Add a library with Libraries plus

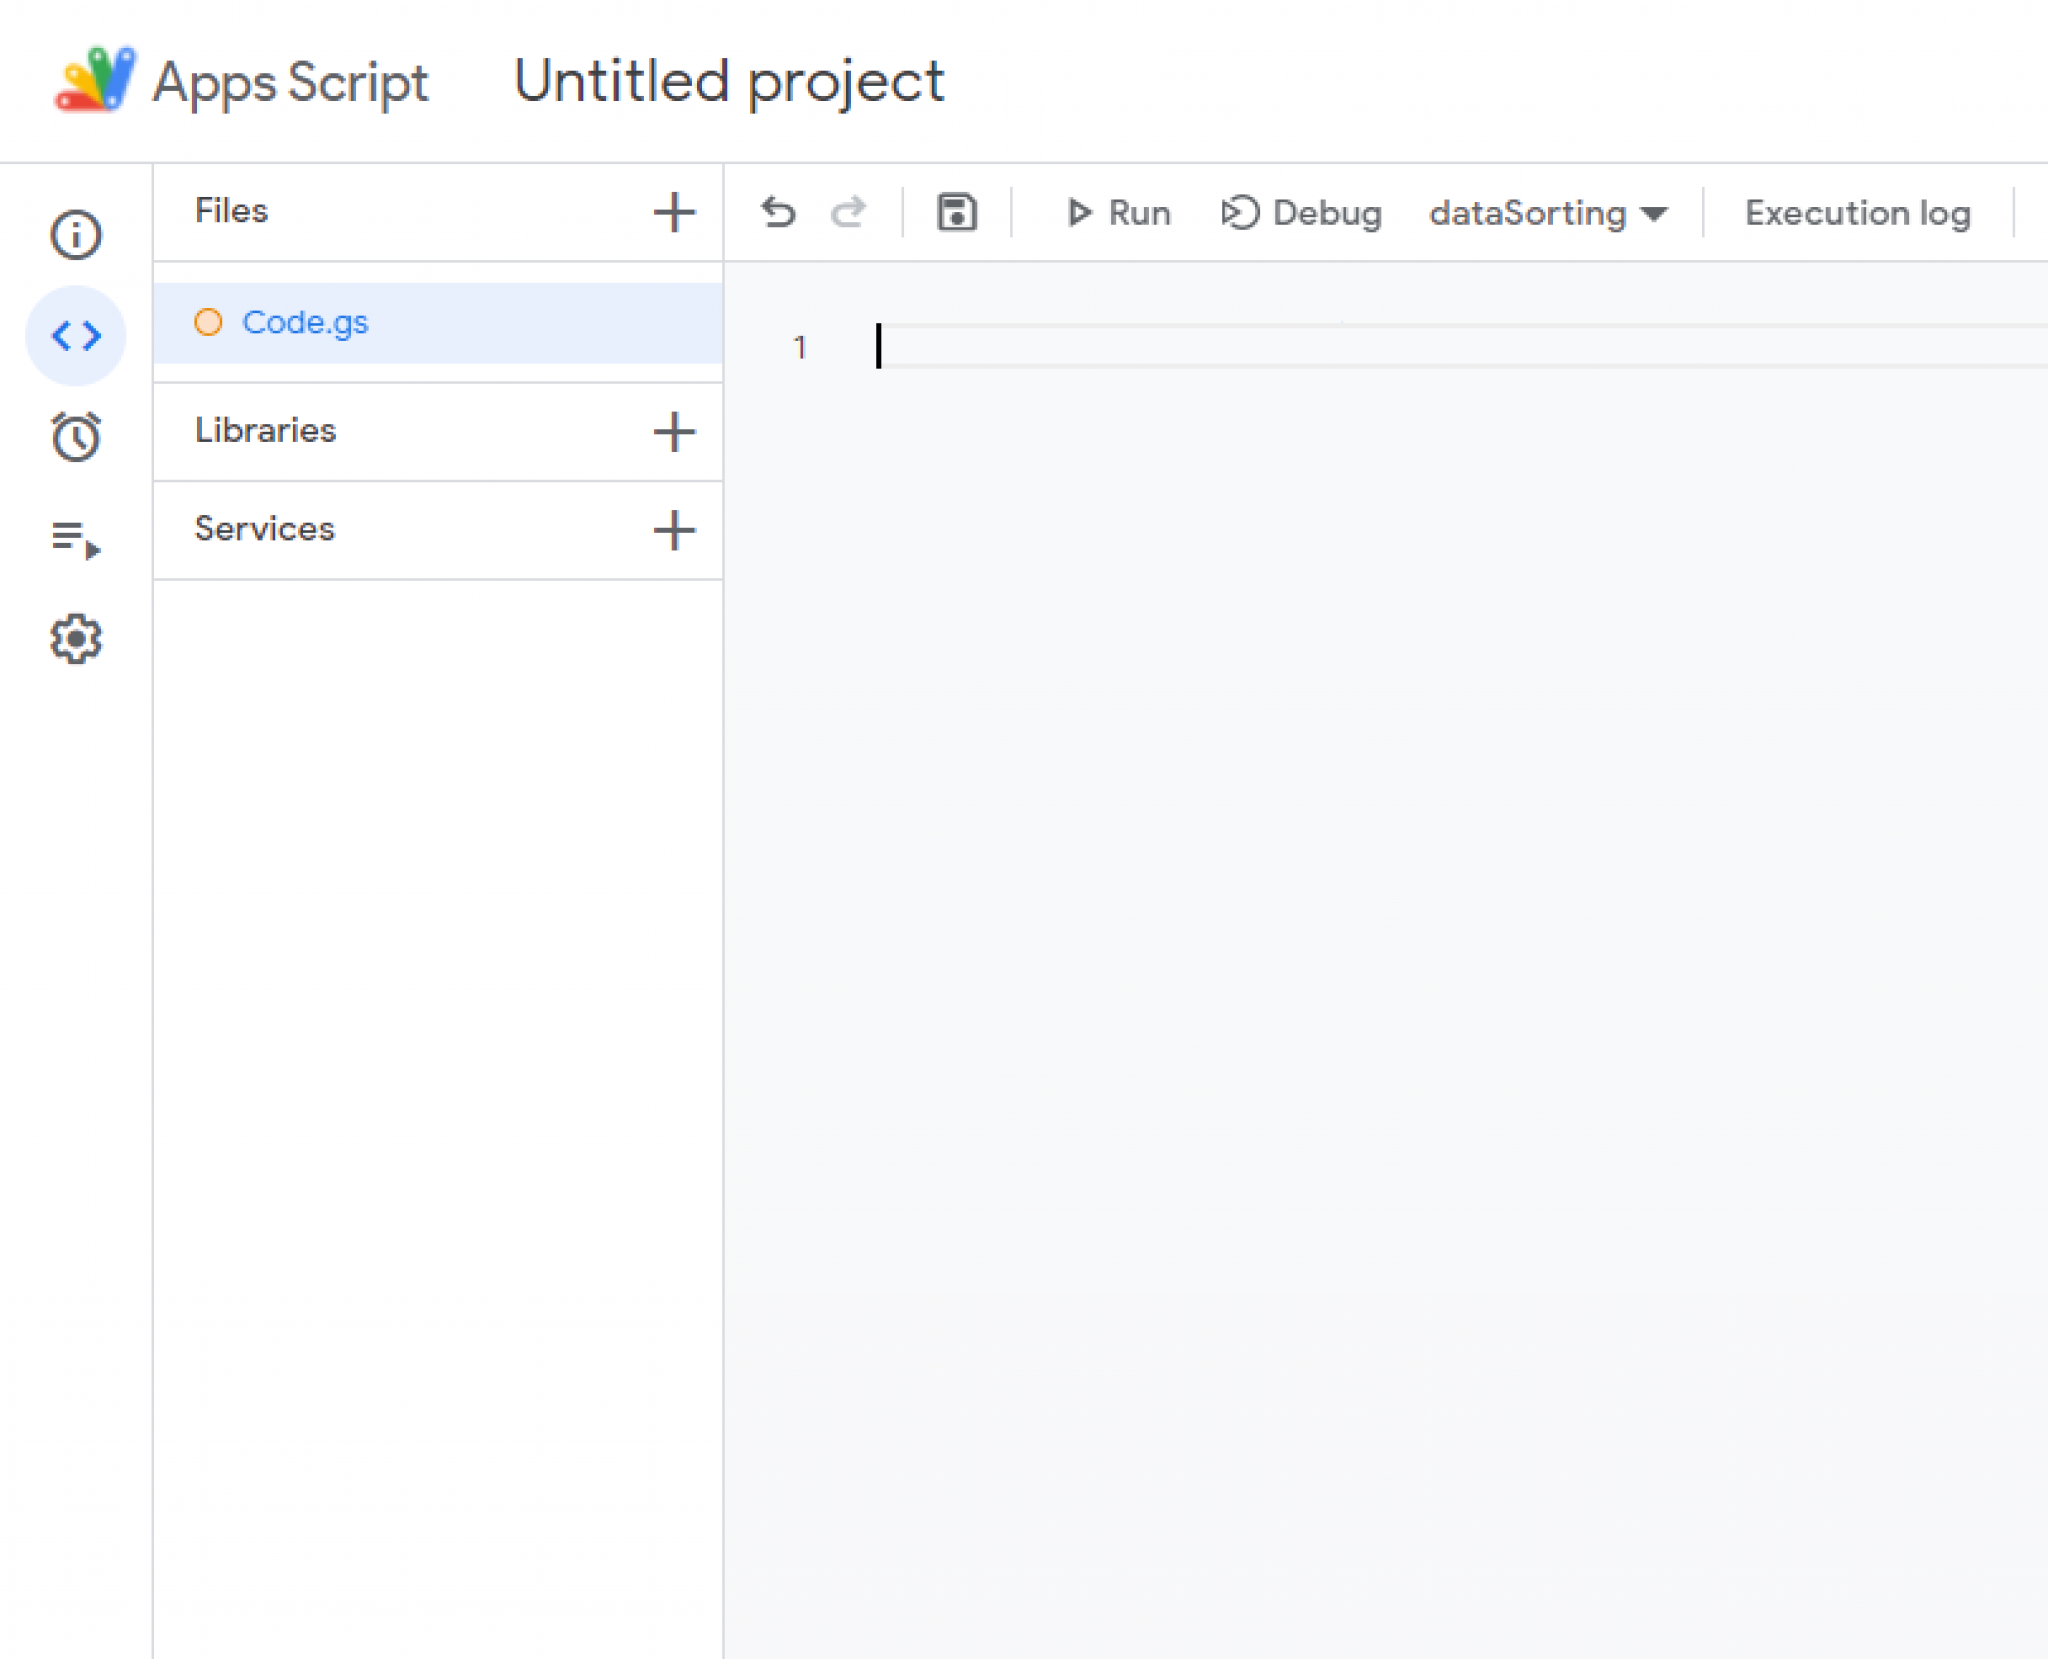(x=674, y=431)
